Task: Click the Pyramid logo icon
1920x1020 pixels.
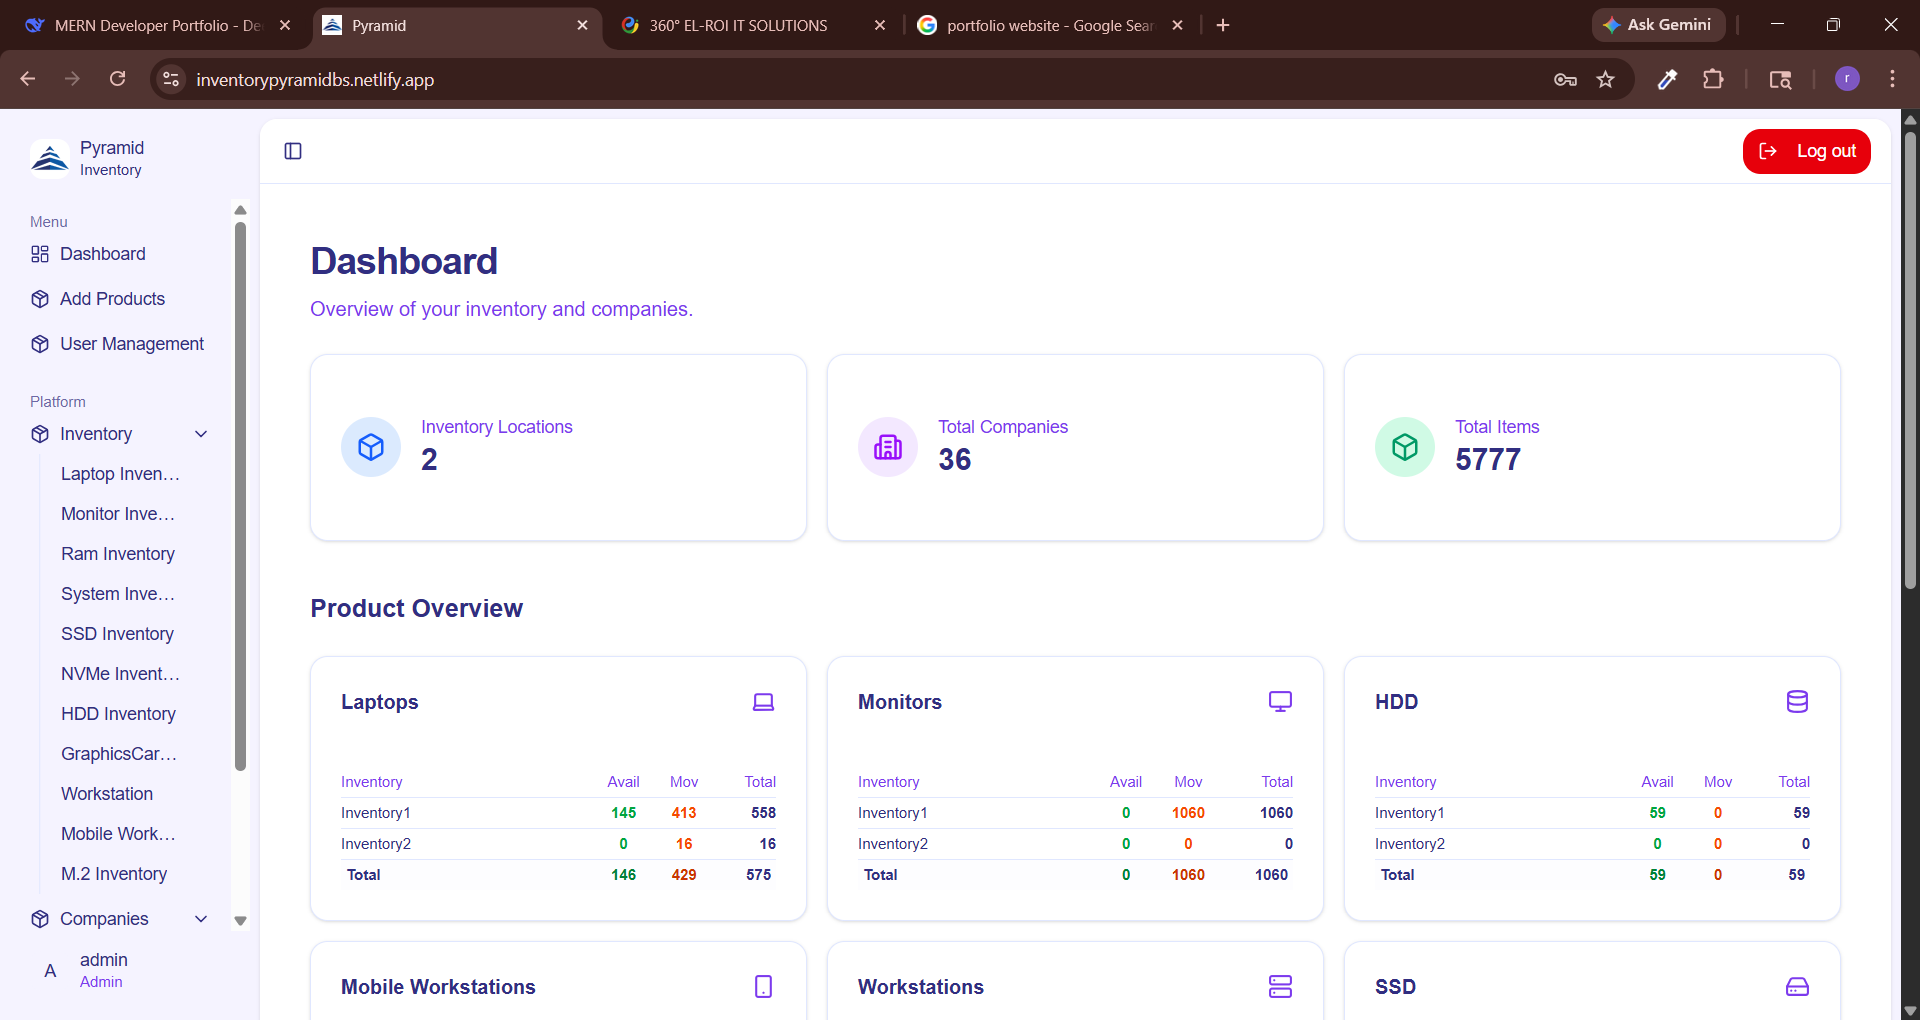Action: [49, 158]
